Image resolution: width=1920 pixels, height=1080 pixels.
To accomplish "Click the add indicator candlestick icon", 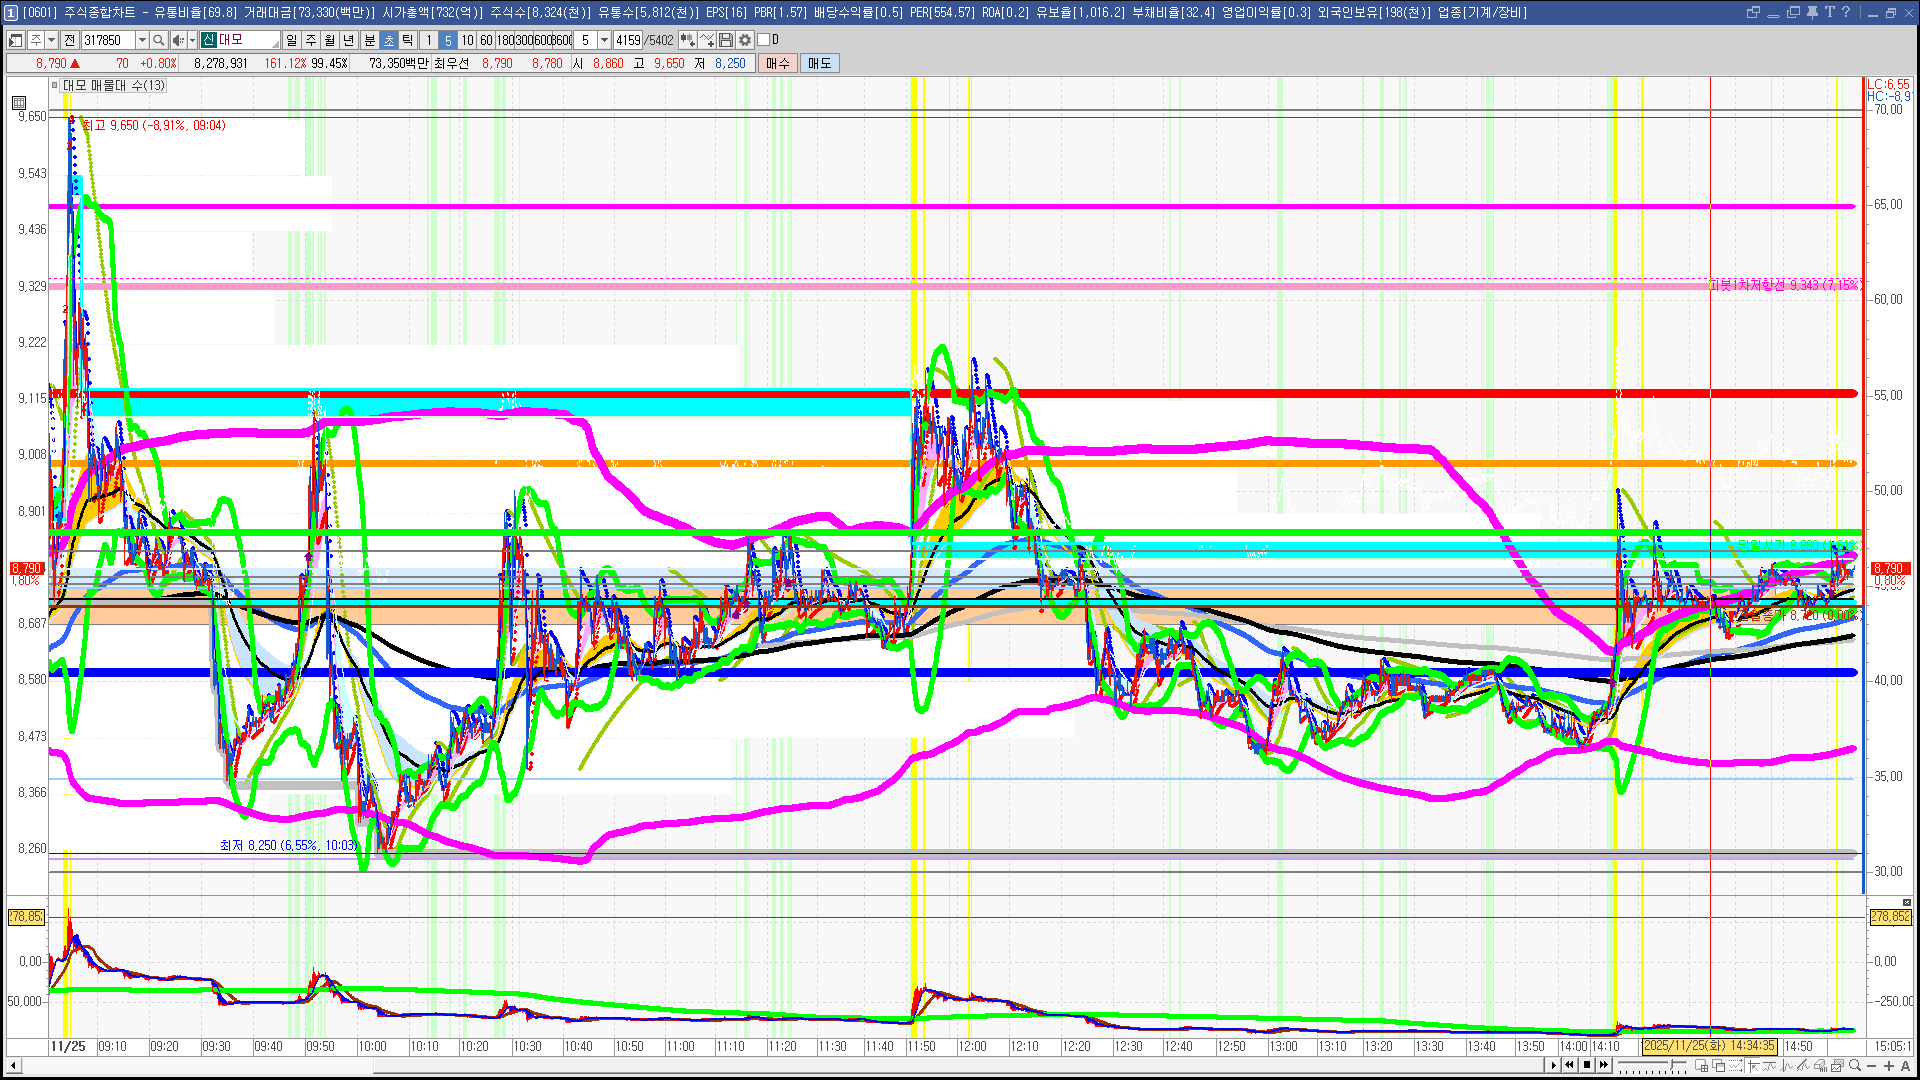I will coord(687,40).
